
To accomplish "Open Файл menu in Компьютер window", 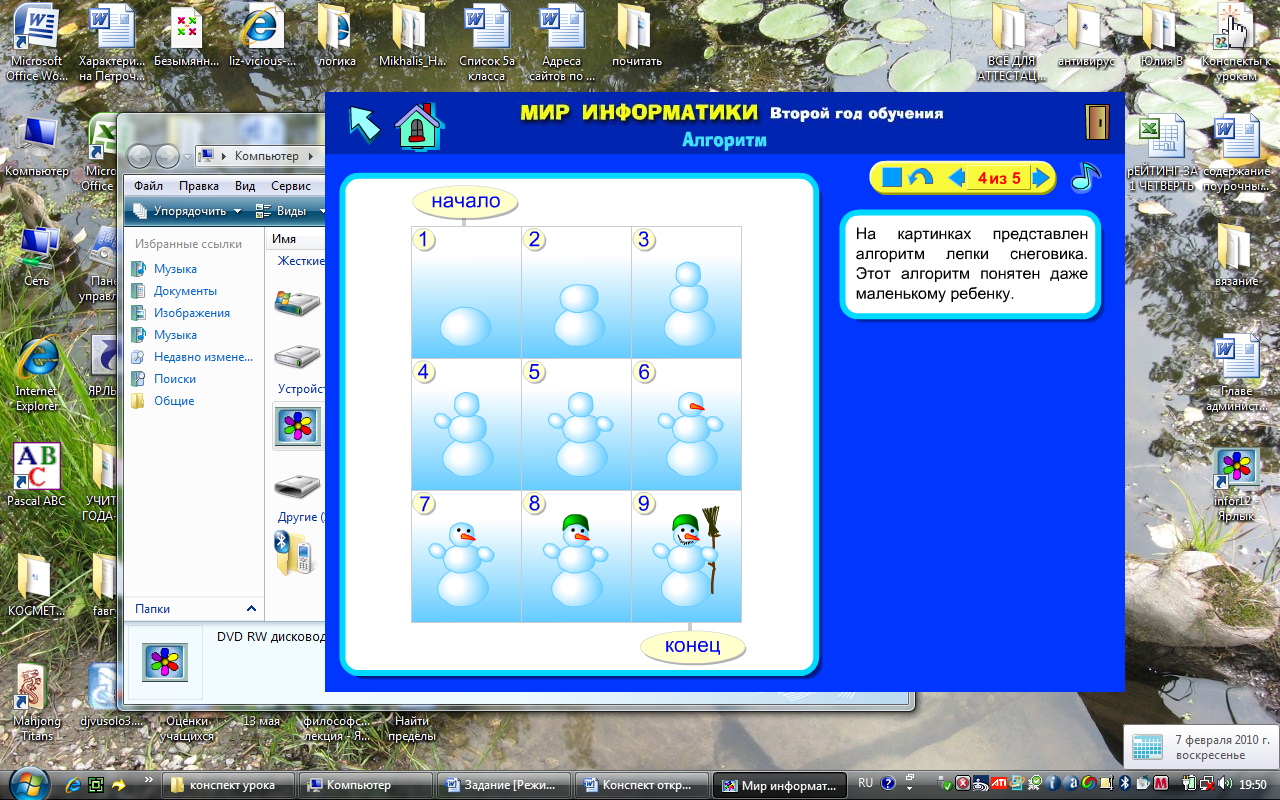I will (x=148, y=186).
